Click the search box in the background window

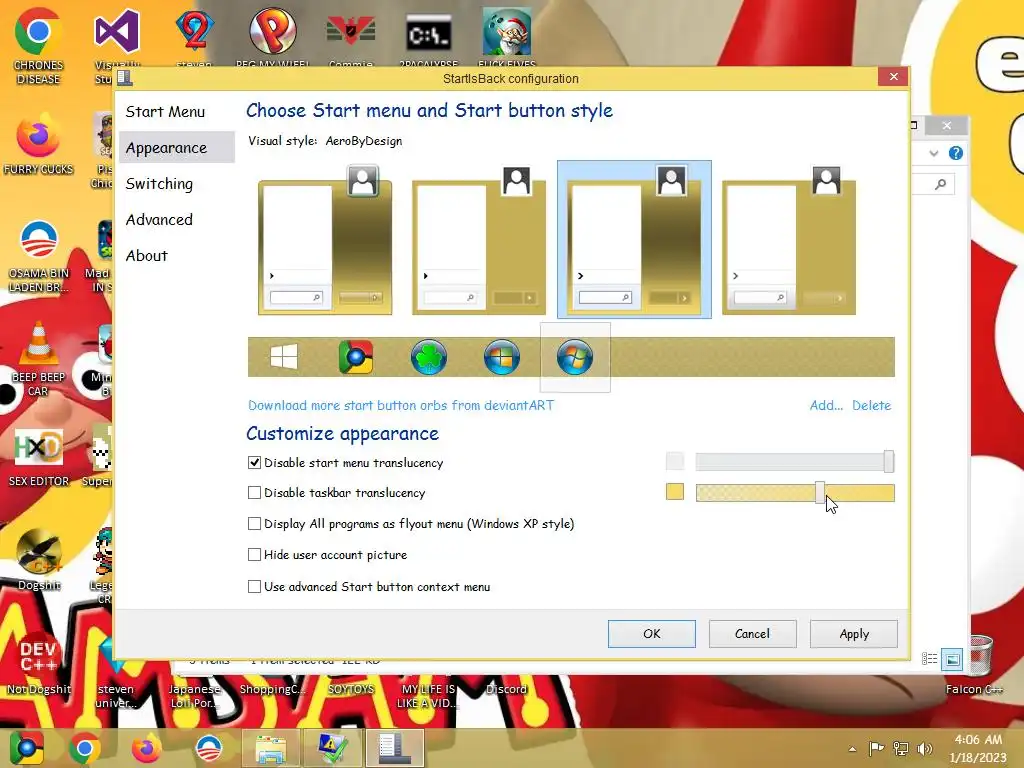tap(933, 184)
